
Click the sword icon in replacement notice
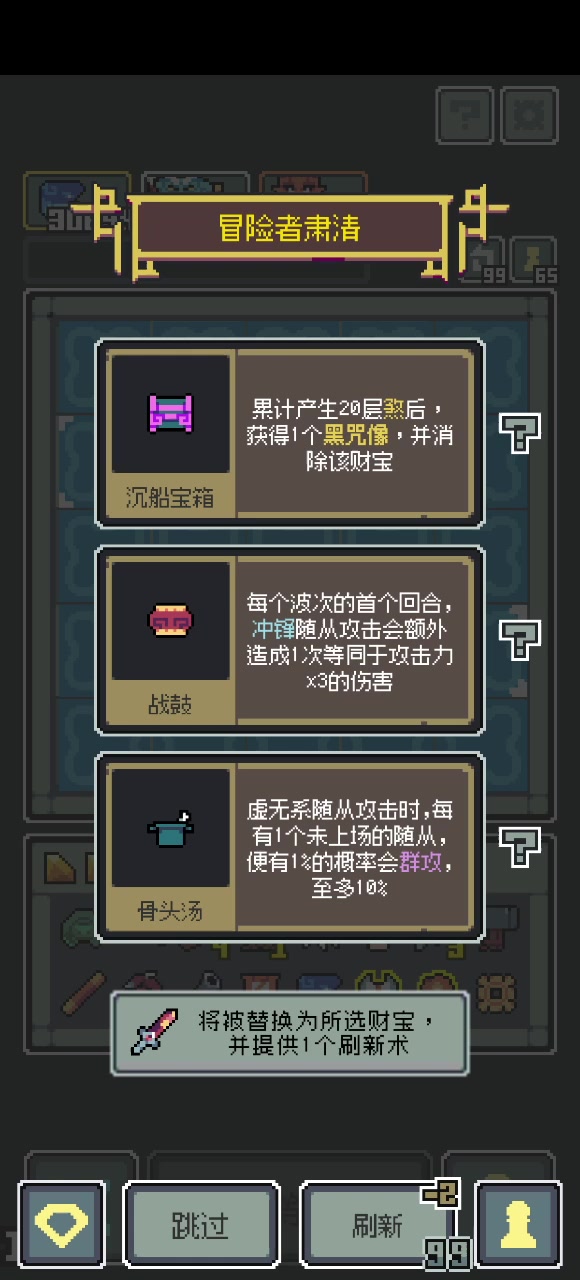coord(155,1032)
